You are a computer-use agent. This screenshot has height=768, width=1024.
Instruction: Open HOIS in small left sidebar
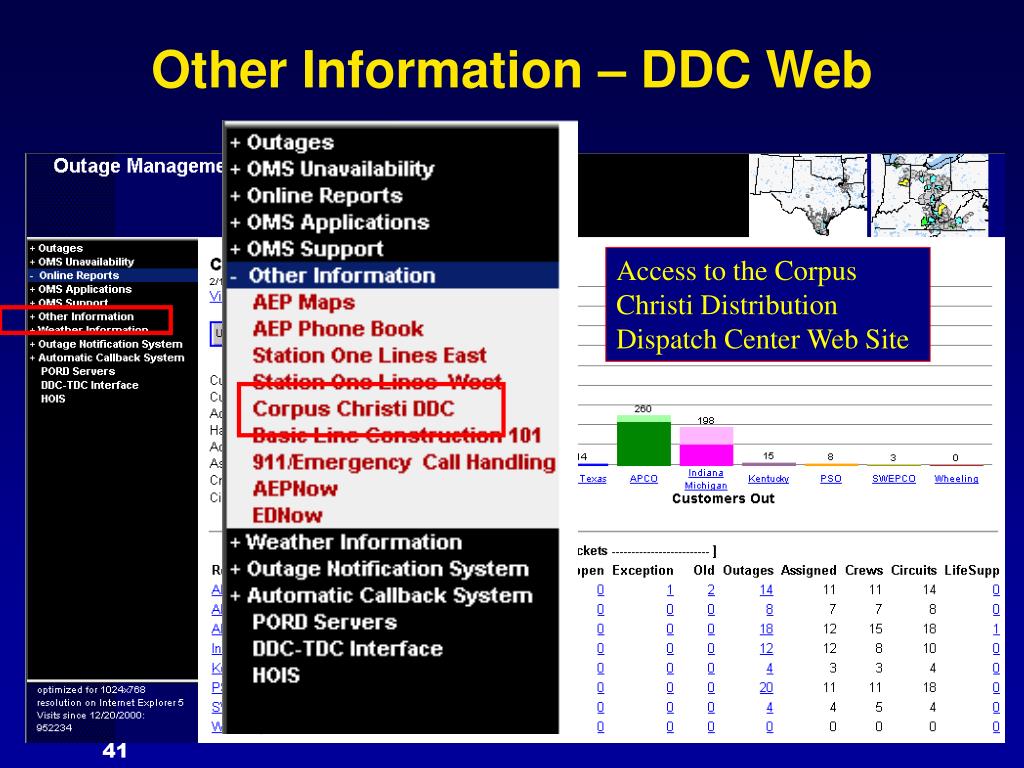tap(53, 399)
